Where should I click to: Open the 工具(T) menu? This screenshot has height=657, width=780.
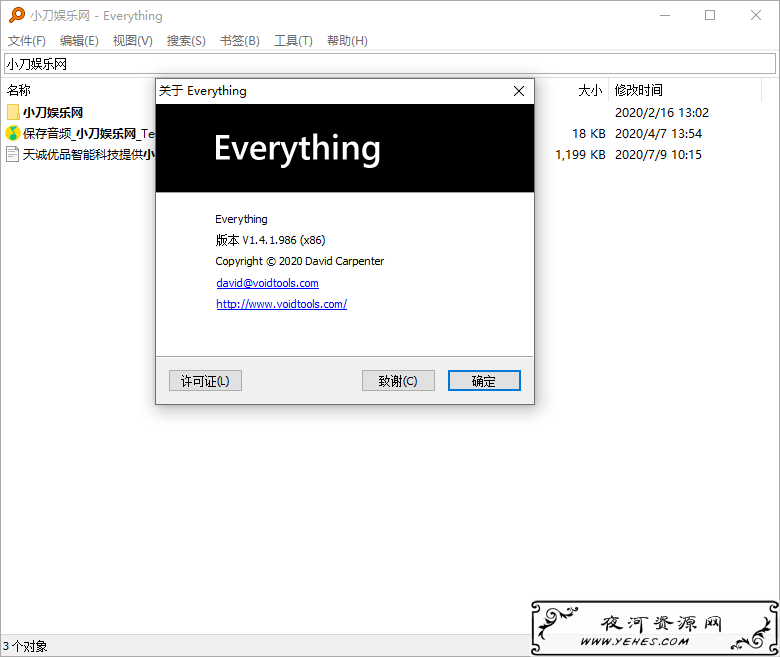pos(293,41)
